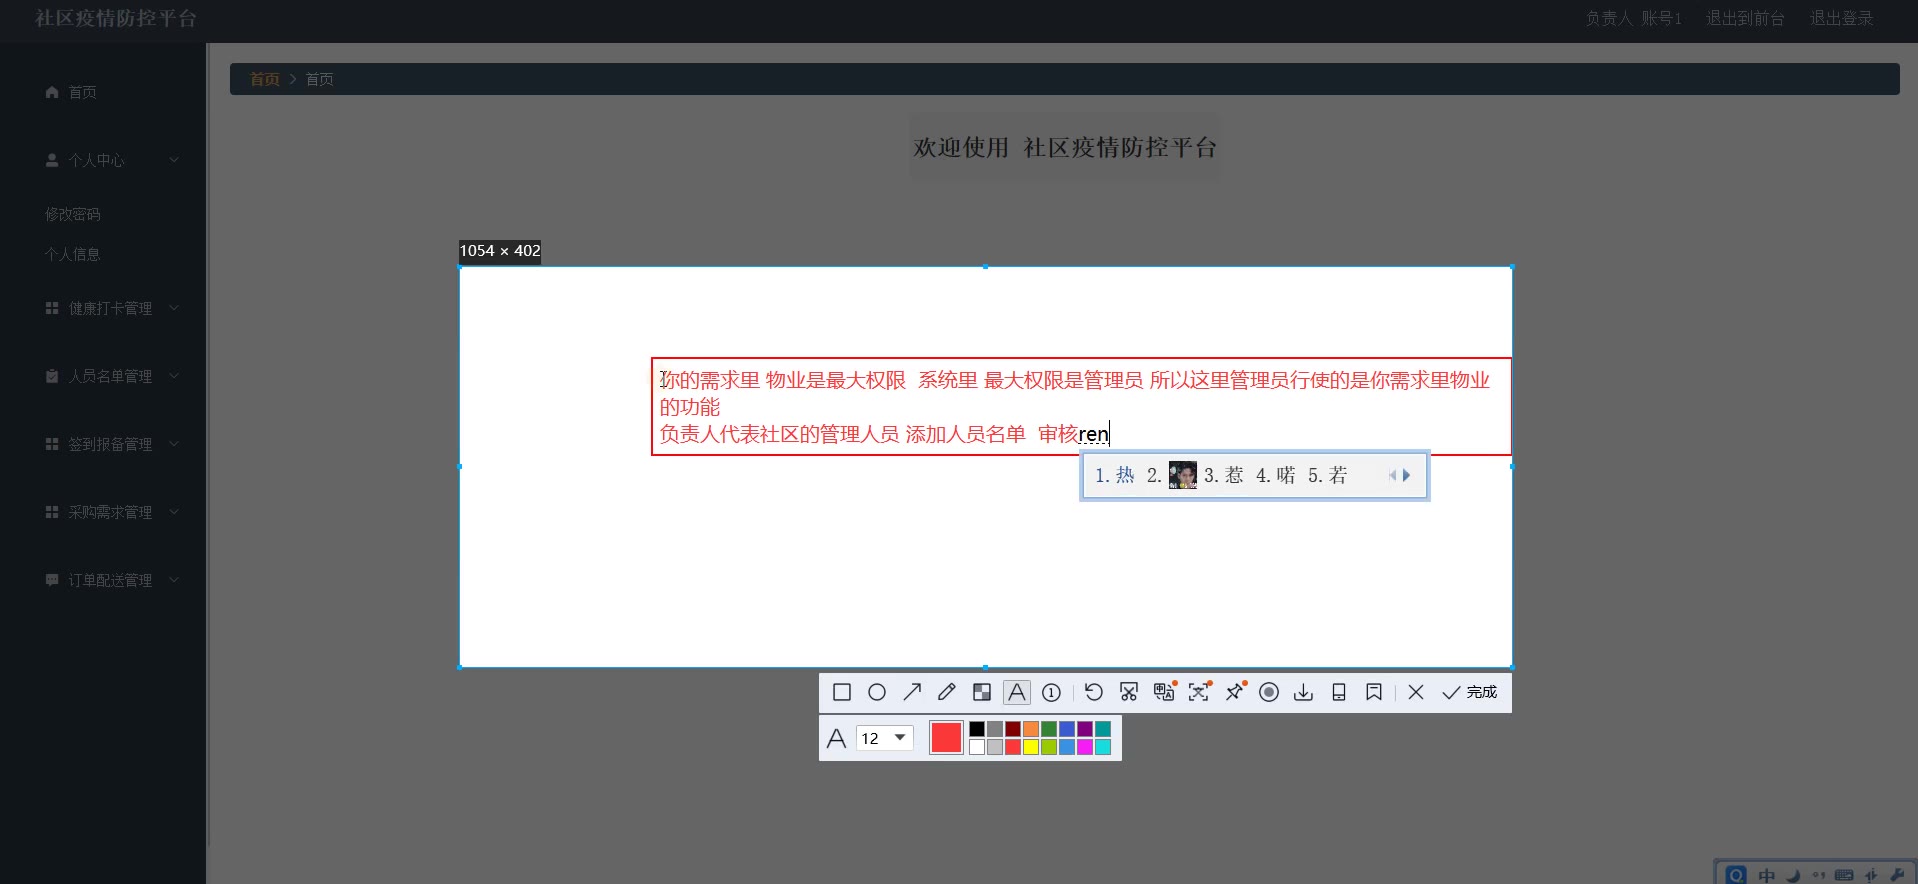Toggle IME half/full-width moon icon
This screenshot has height=884, width=1918.
[1793, 875]
